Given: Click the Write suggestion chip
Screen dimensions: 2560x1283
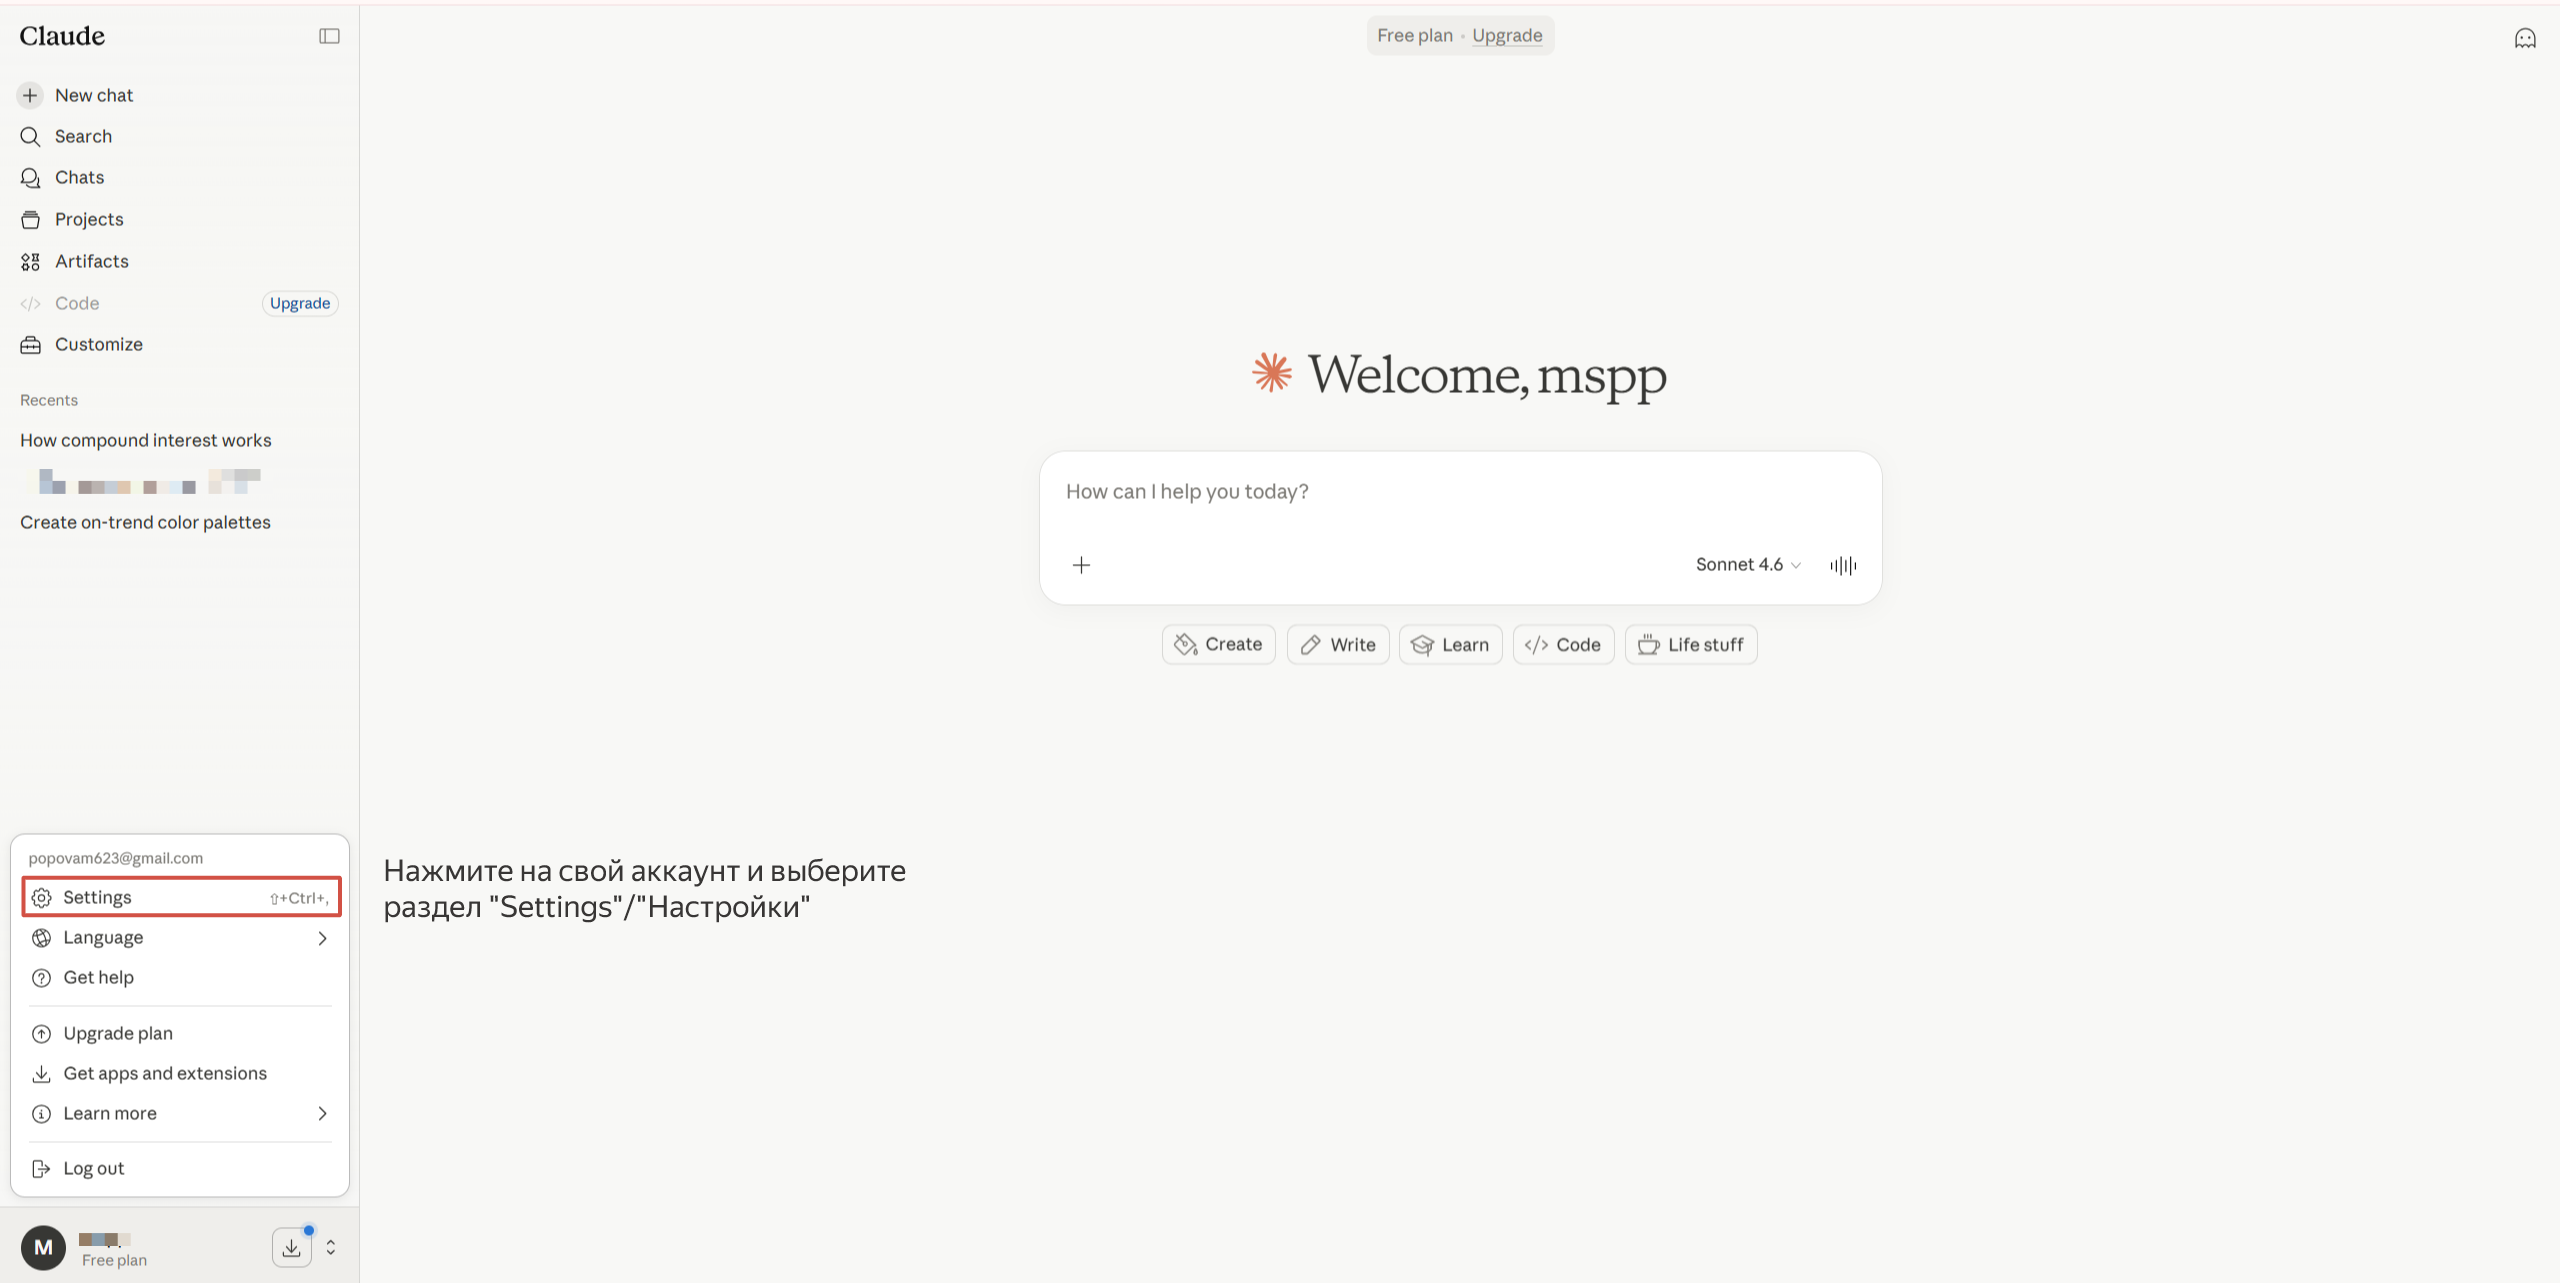Looking at the screenshot, I should [1338, 645].
